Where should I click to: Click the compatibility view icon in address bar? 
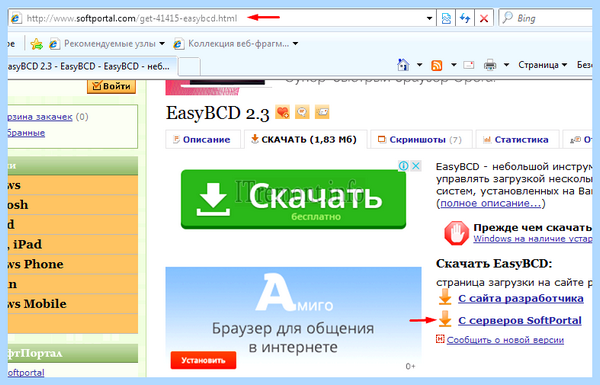446,18
